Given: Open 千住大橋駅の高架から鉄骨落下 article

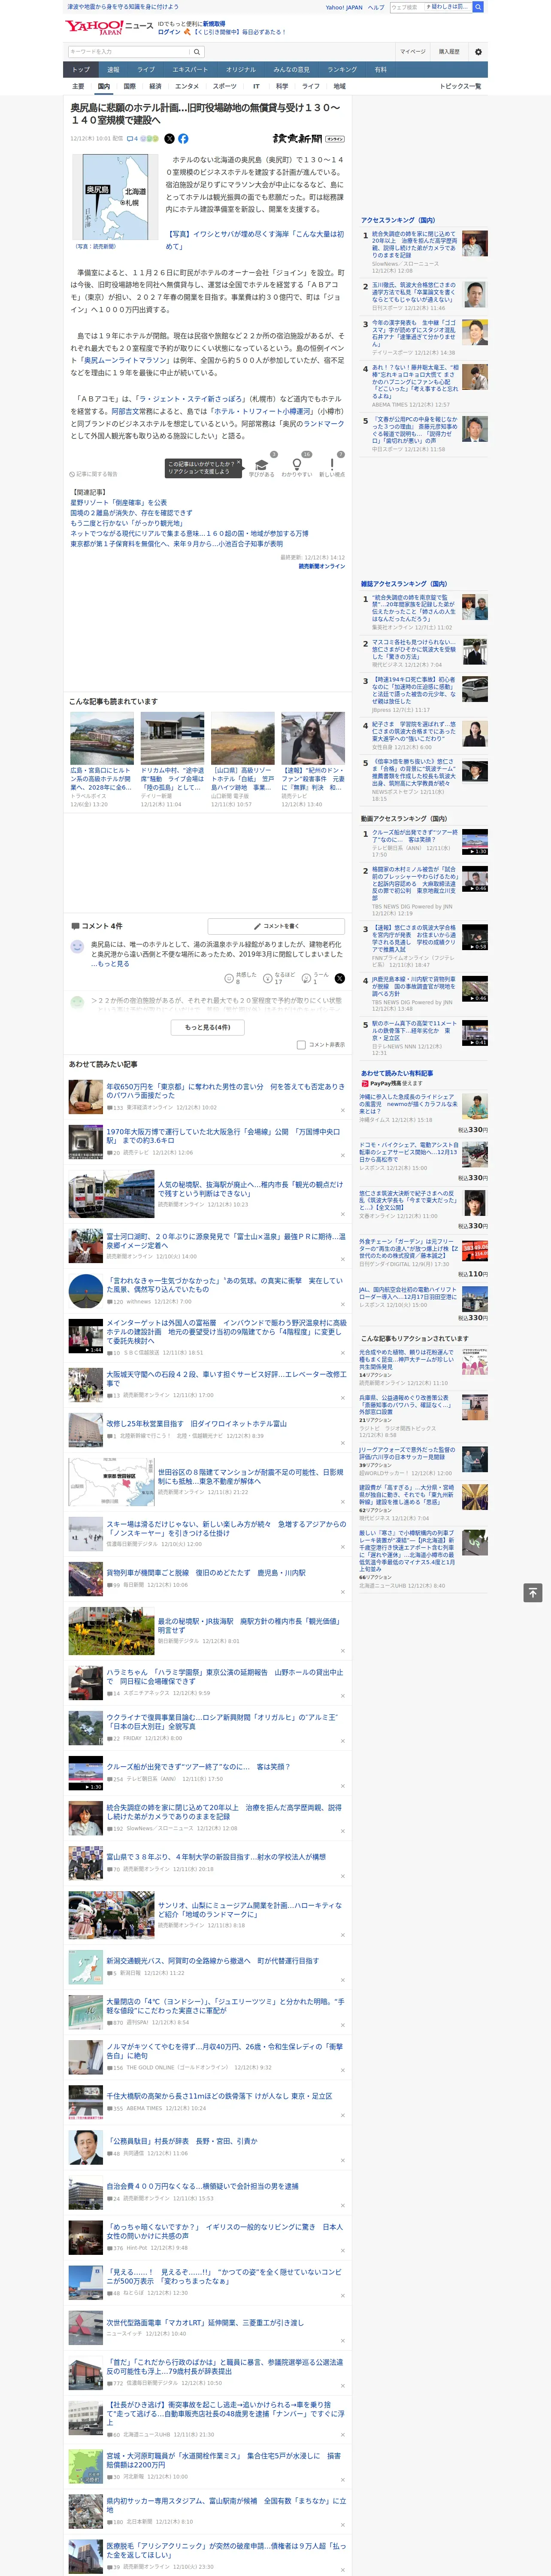Looking at the screenshot, I should click(219, 2096).
